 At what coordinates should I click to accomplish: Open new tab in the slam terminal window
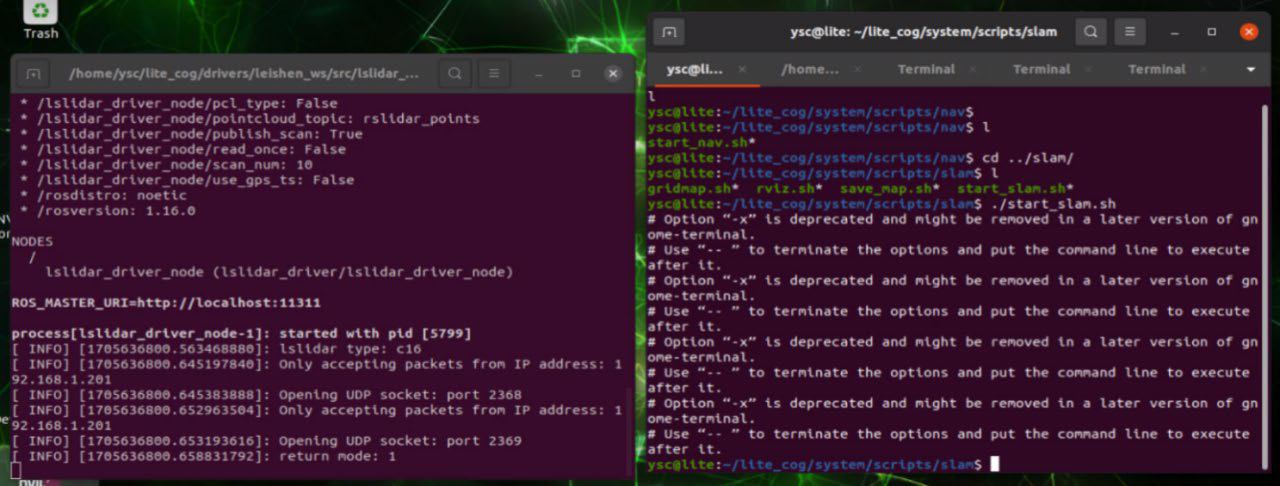tap(669, 32)
